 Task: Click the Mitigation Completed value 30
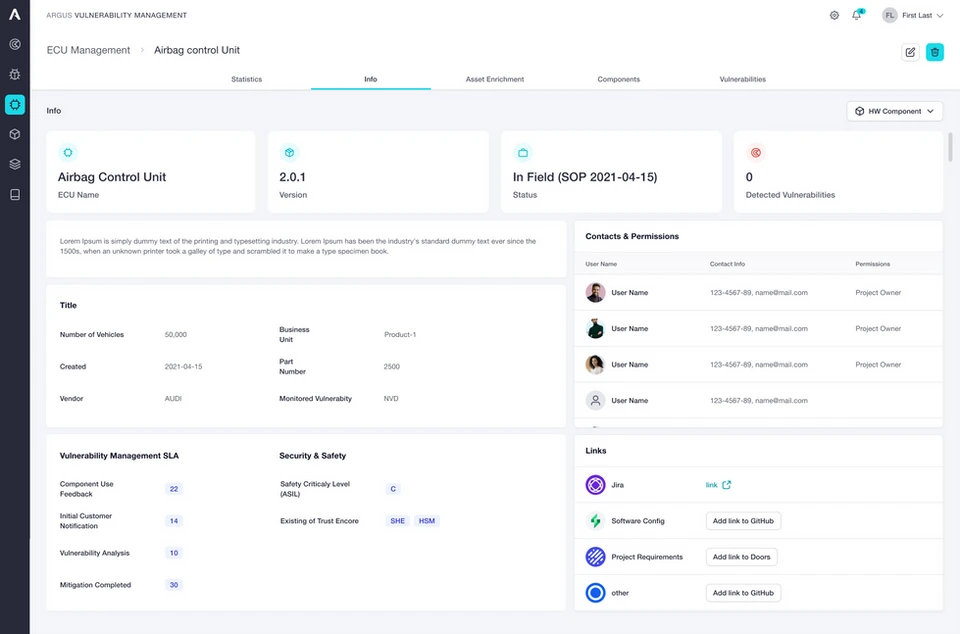pyautogui.click(x=174, y=585)
